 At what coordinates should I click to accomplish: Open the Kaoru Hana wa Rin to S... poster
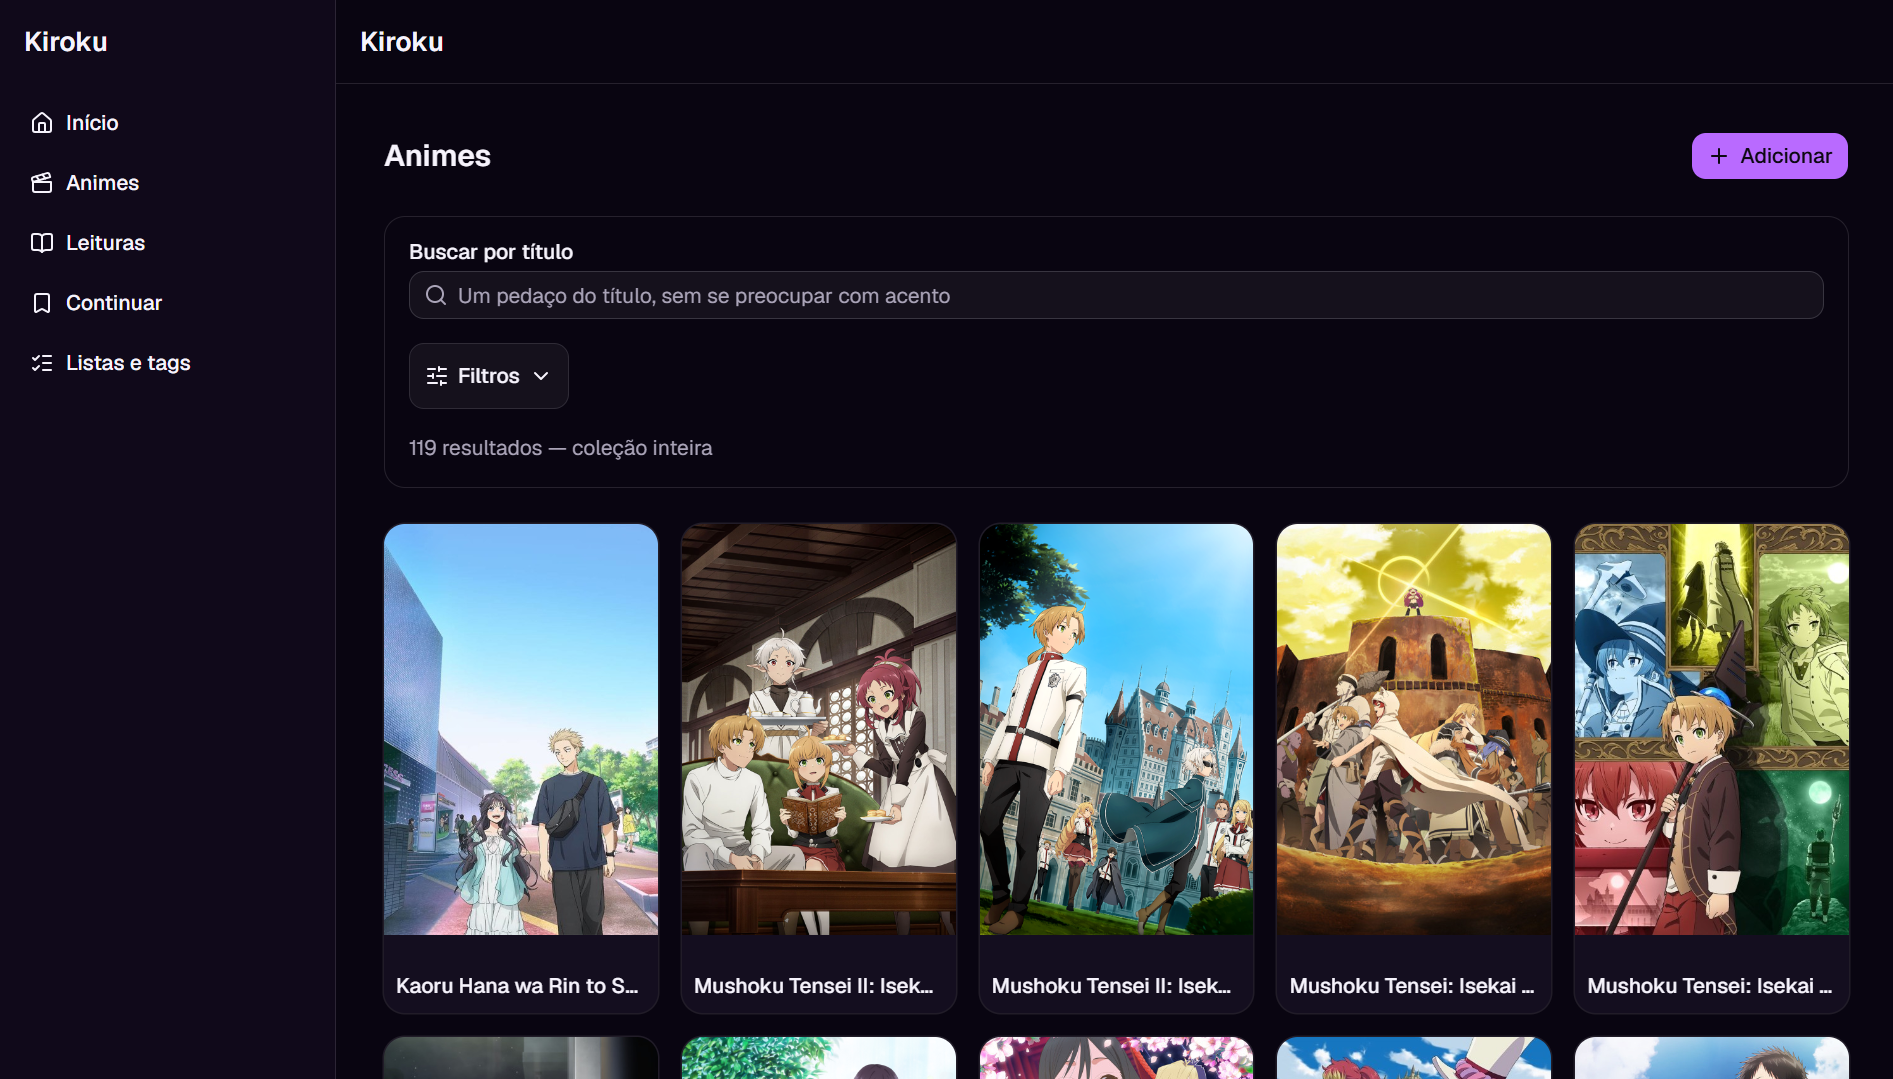[521, 729]
